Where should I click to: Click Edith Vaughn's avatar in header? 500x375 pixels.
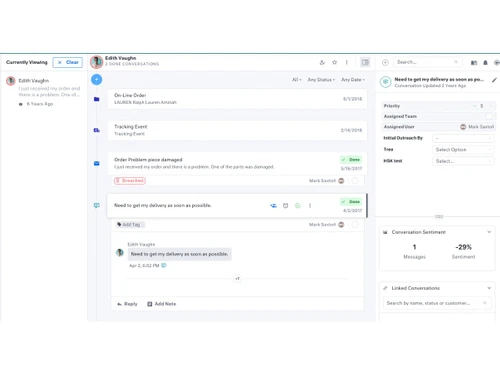coord(97,62)
